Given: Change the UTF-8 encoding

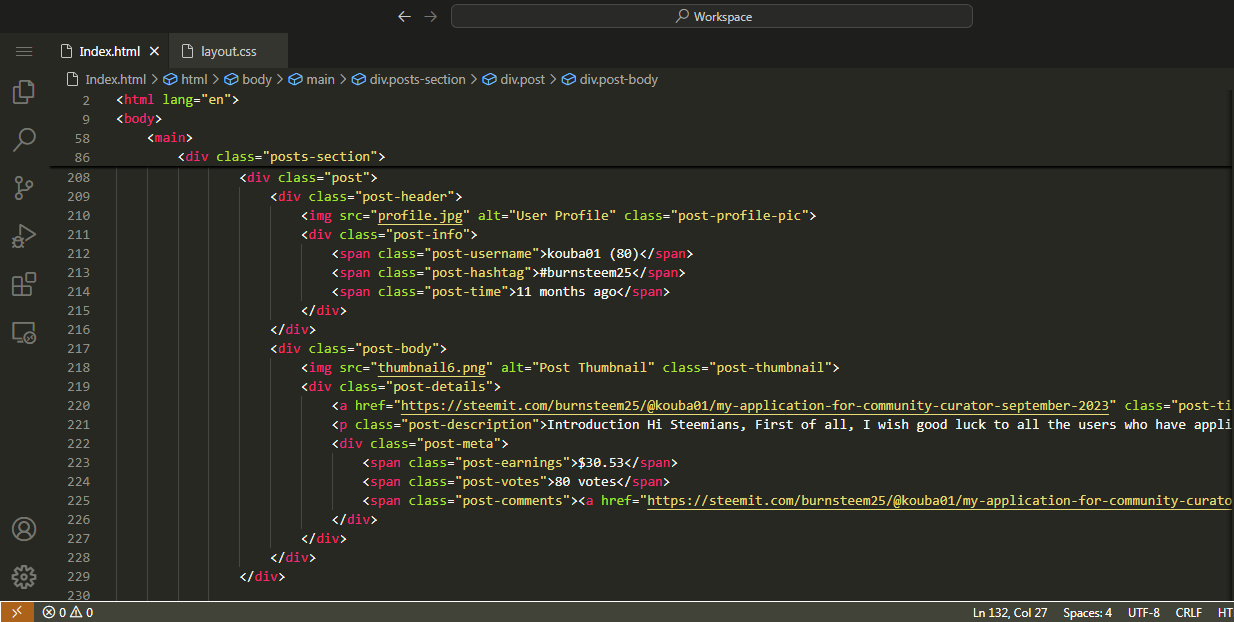Looking at the screenshot, I should (x=1144, y=612).
